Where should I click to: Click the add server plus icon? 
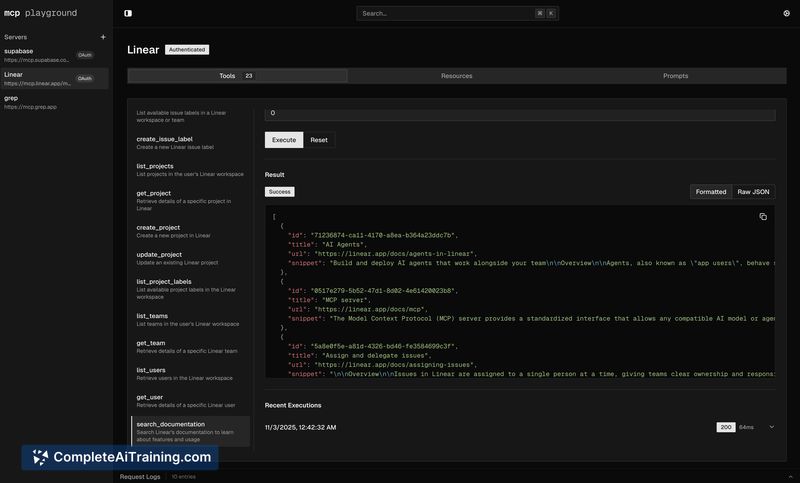103,37
